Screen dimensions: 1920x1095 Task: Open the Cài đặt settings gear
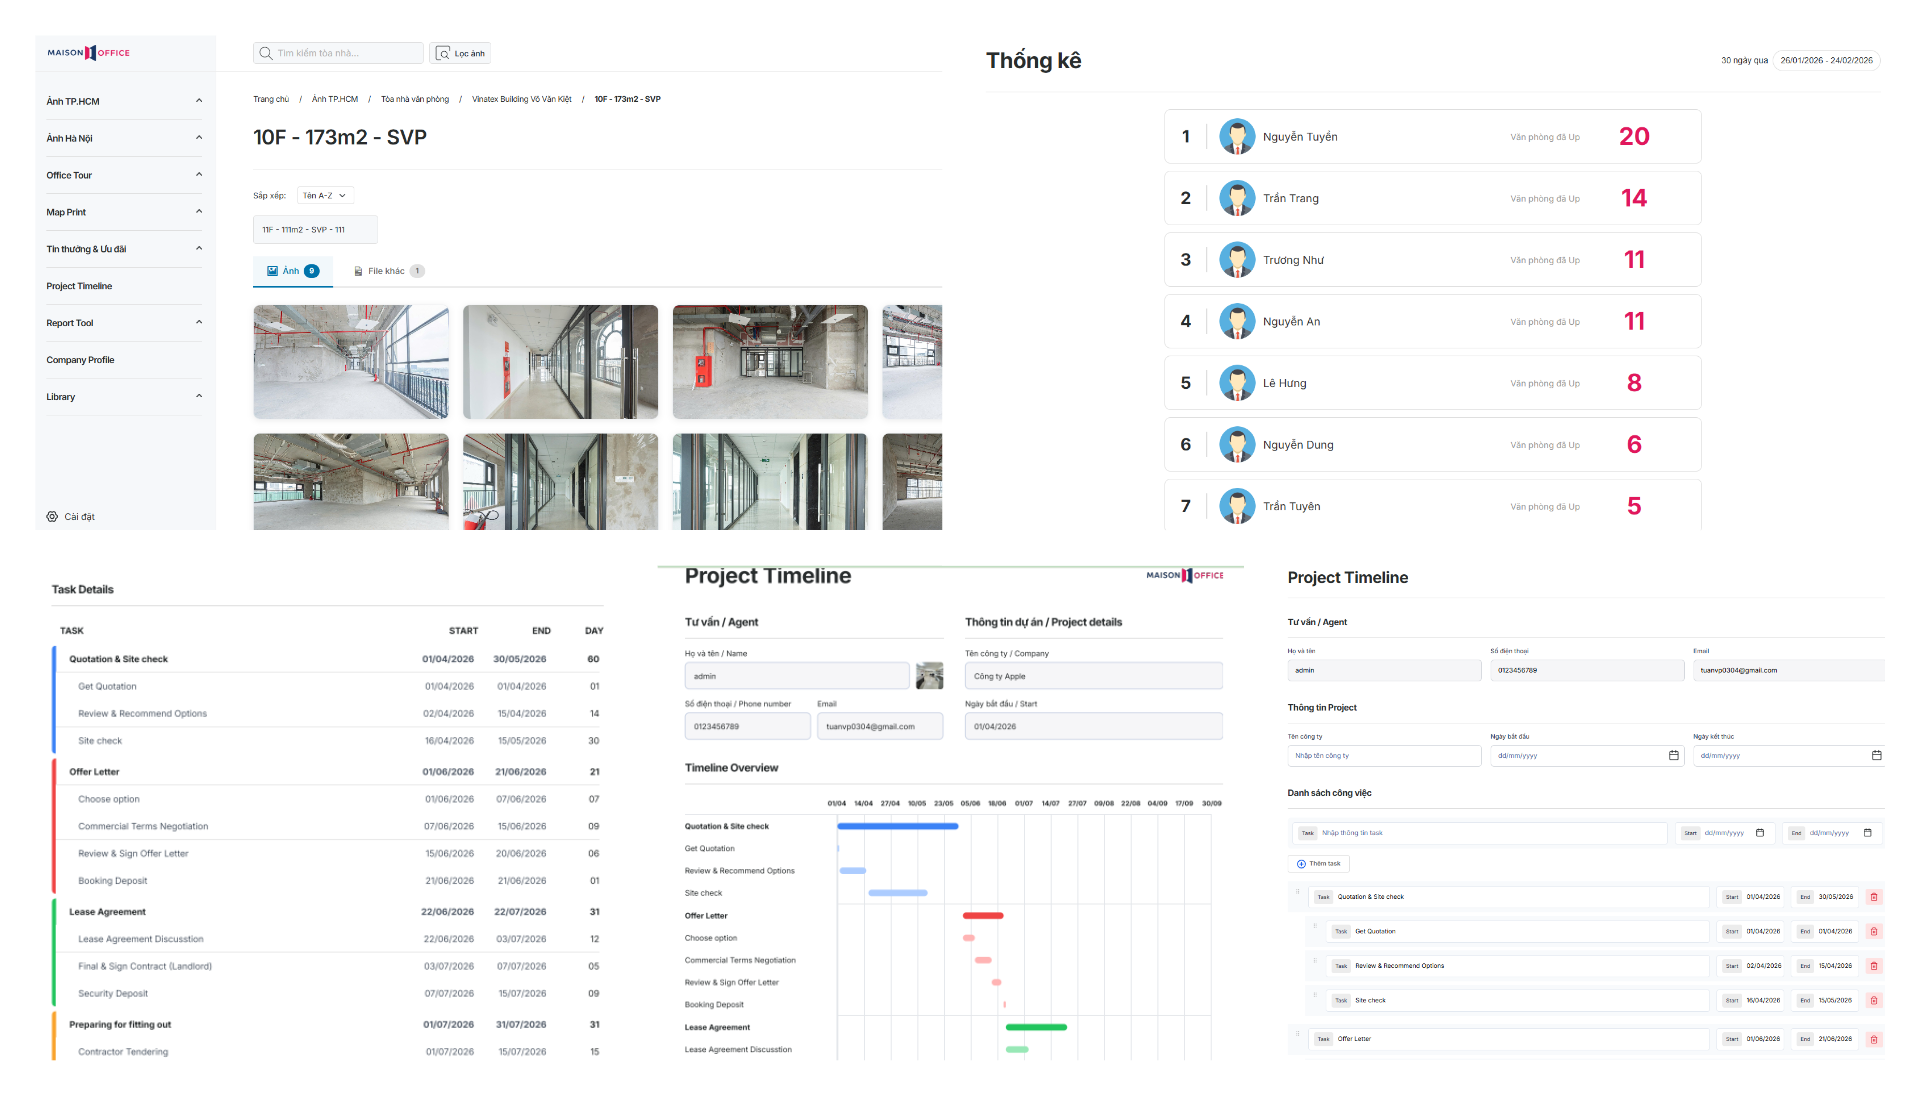[52, 517]
